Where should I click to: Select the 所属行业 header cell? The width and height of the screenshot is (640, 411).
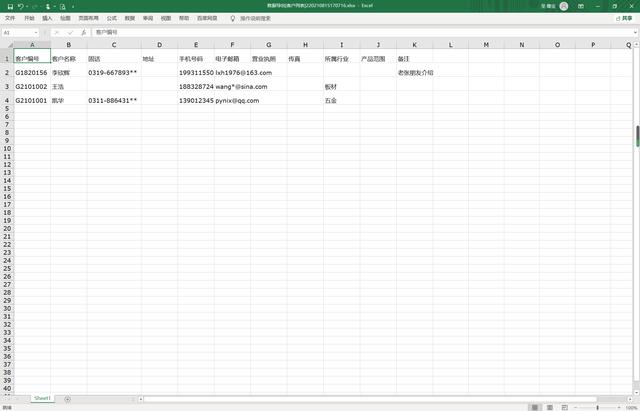[342, 56]
